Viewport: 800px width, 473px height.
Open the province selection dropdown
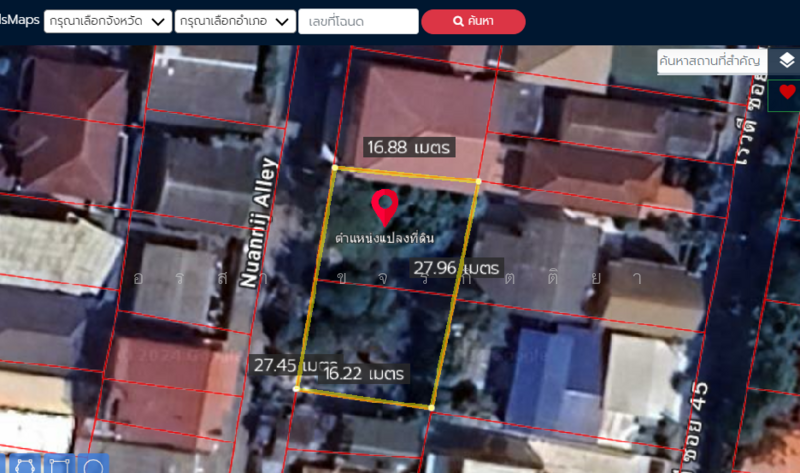click(x=108, y=21)
